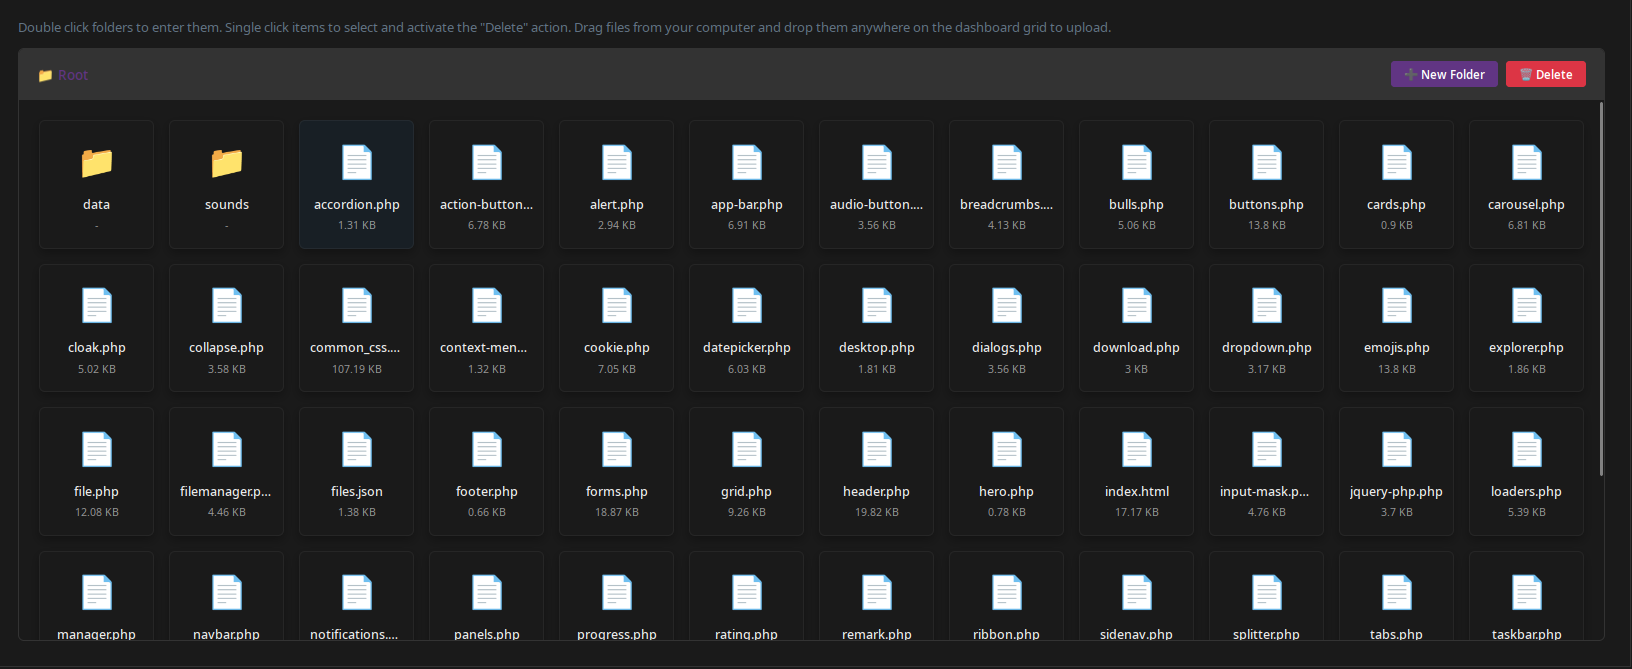This screenshot has height=669, width=1632.
Task: Select the breadcrumbs file name label
Action: (x=1007, y=204)
